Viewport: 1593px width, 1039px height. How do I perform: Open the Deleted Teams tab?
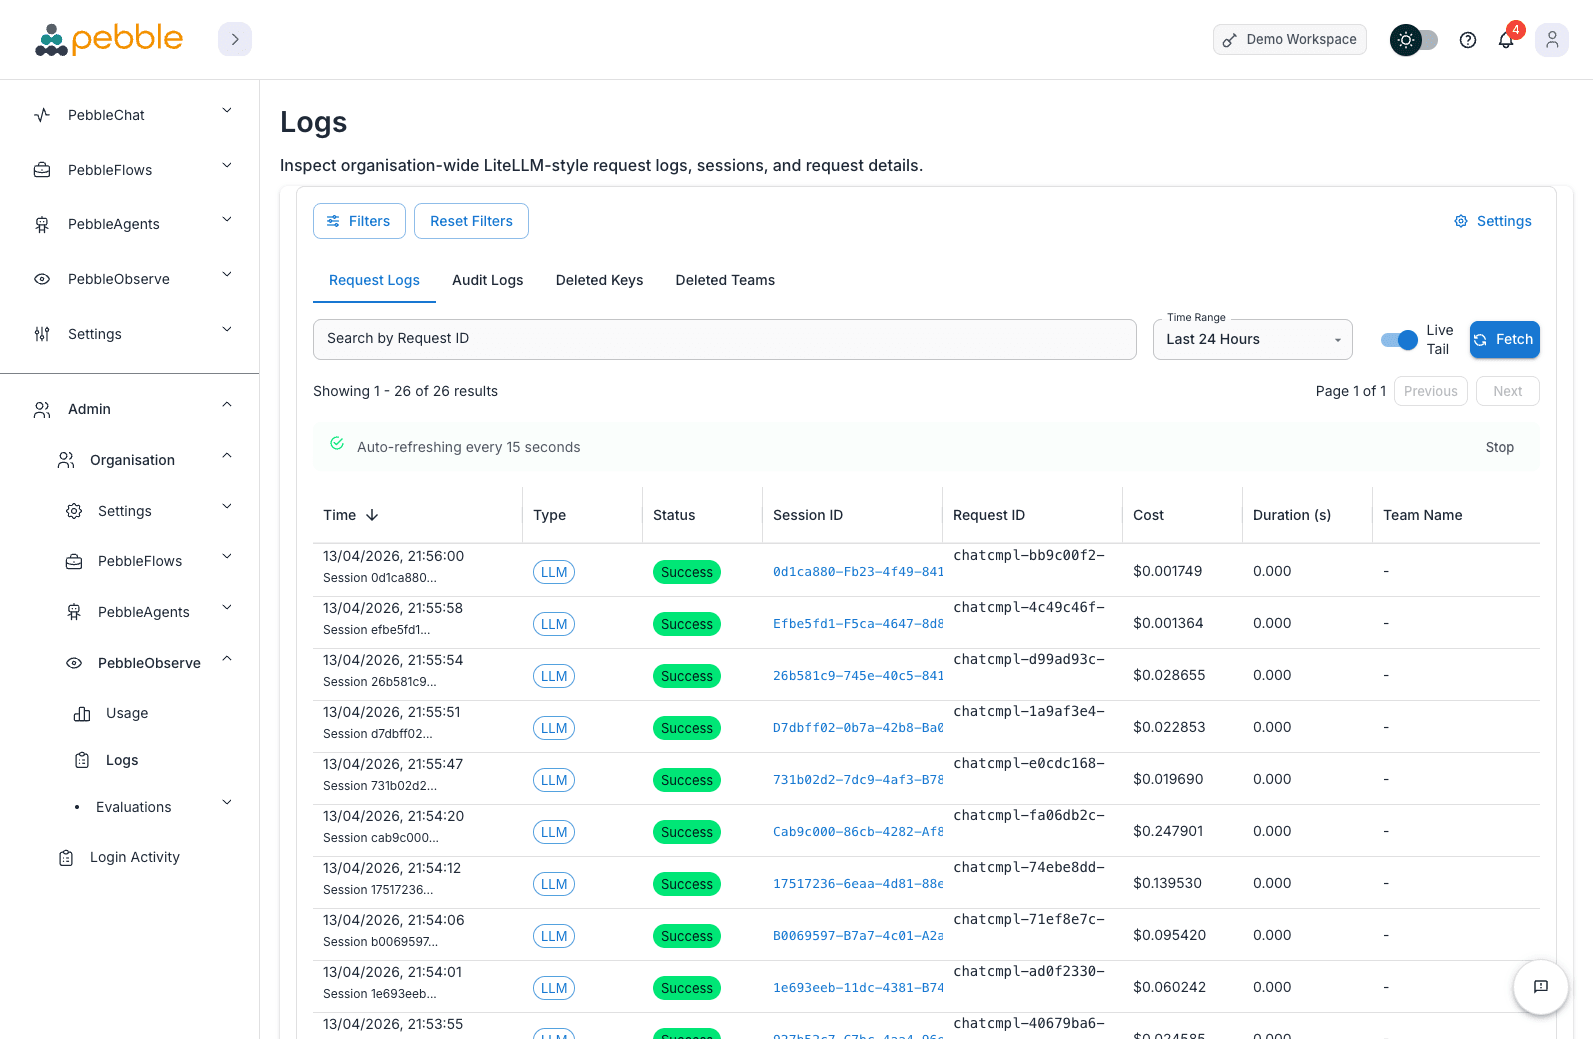[725, 280]
